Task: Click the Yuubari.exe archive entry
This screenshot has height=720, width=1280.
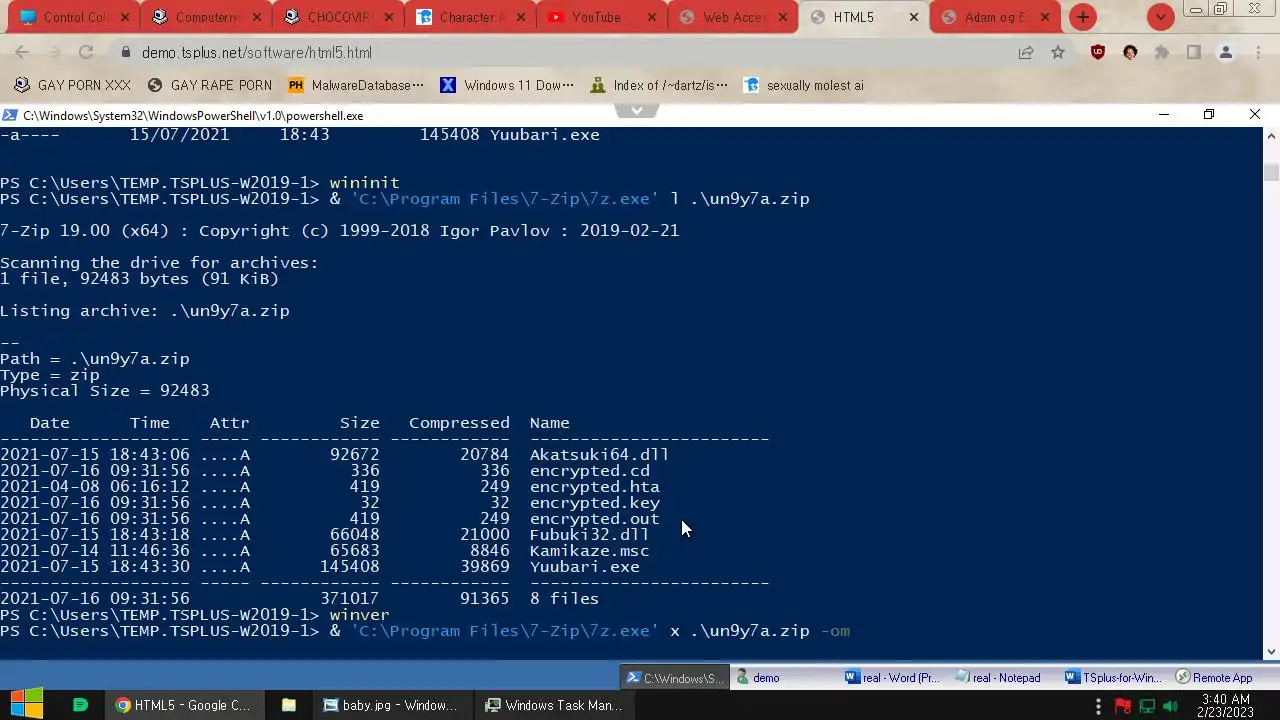Action: pos(584,567)
